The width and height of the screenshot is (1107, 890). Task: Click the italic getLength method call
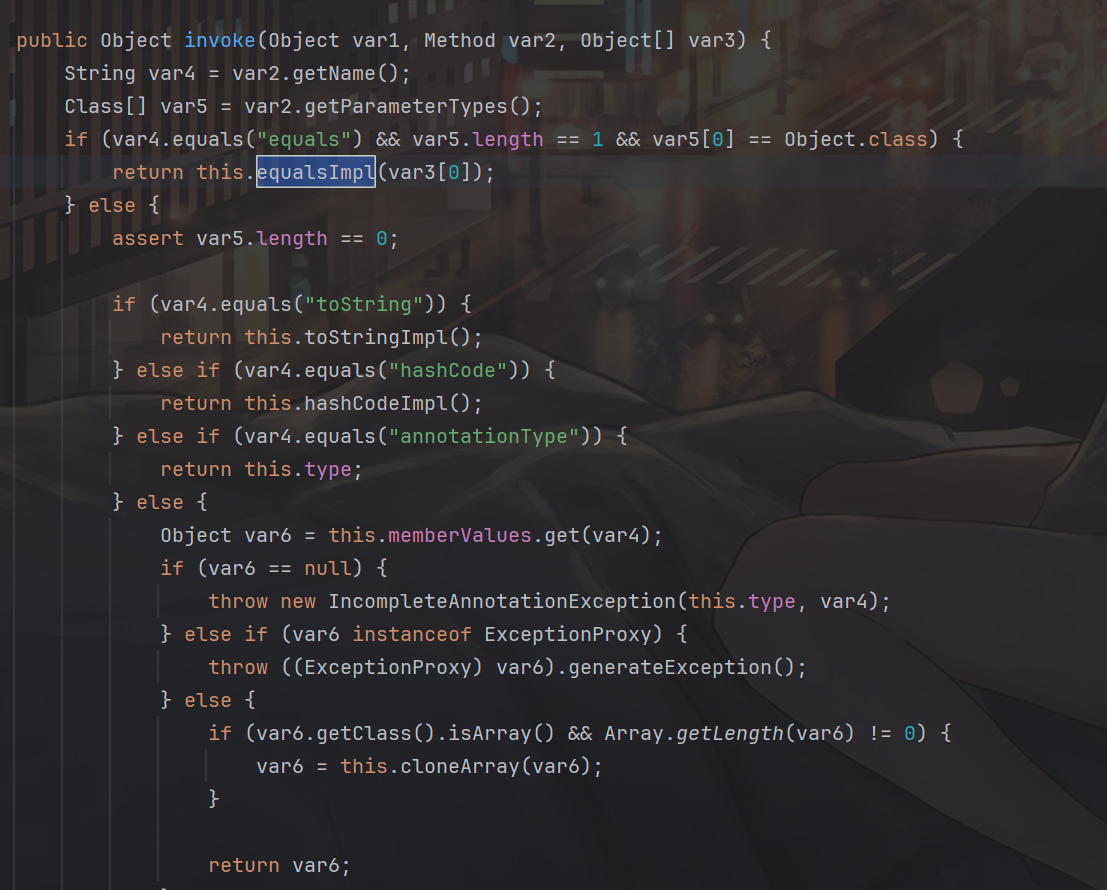point(730,733)
